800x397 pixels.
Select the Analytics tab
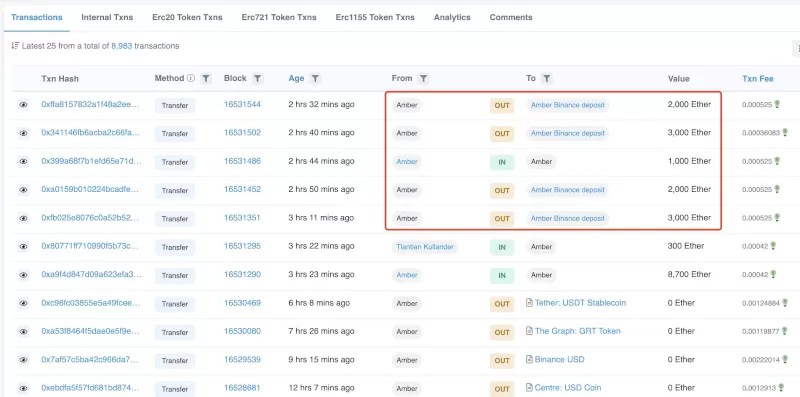452,17
